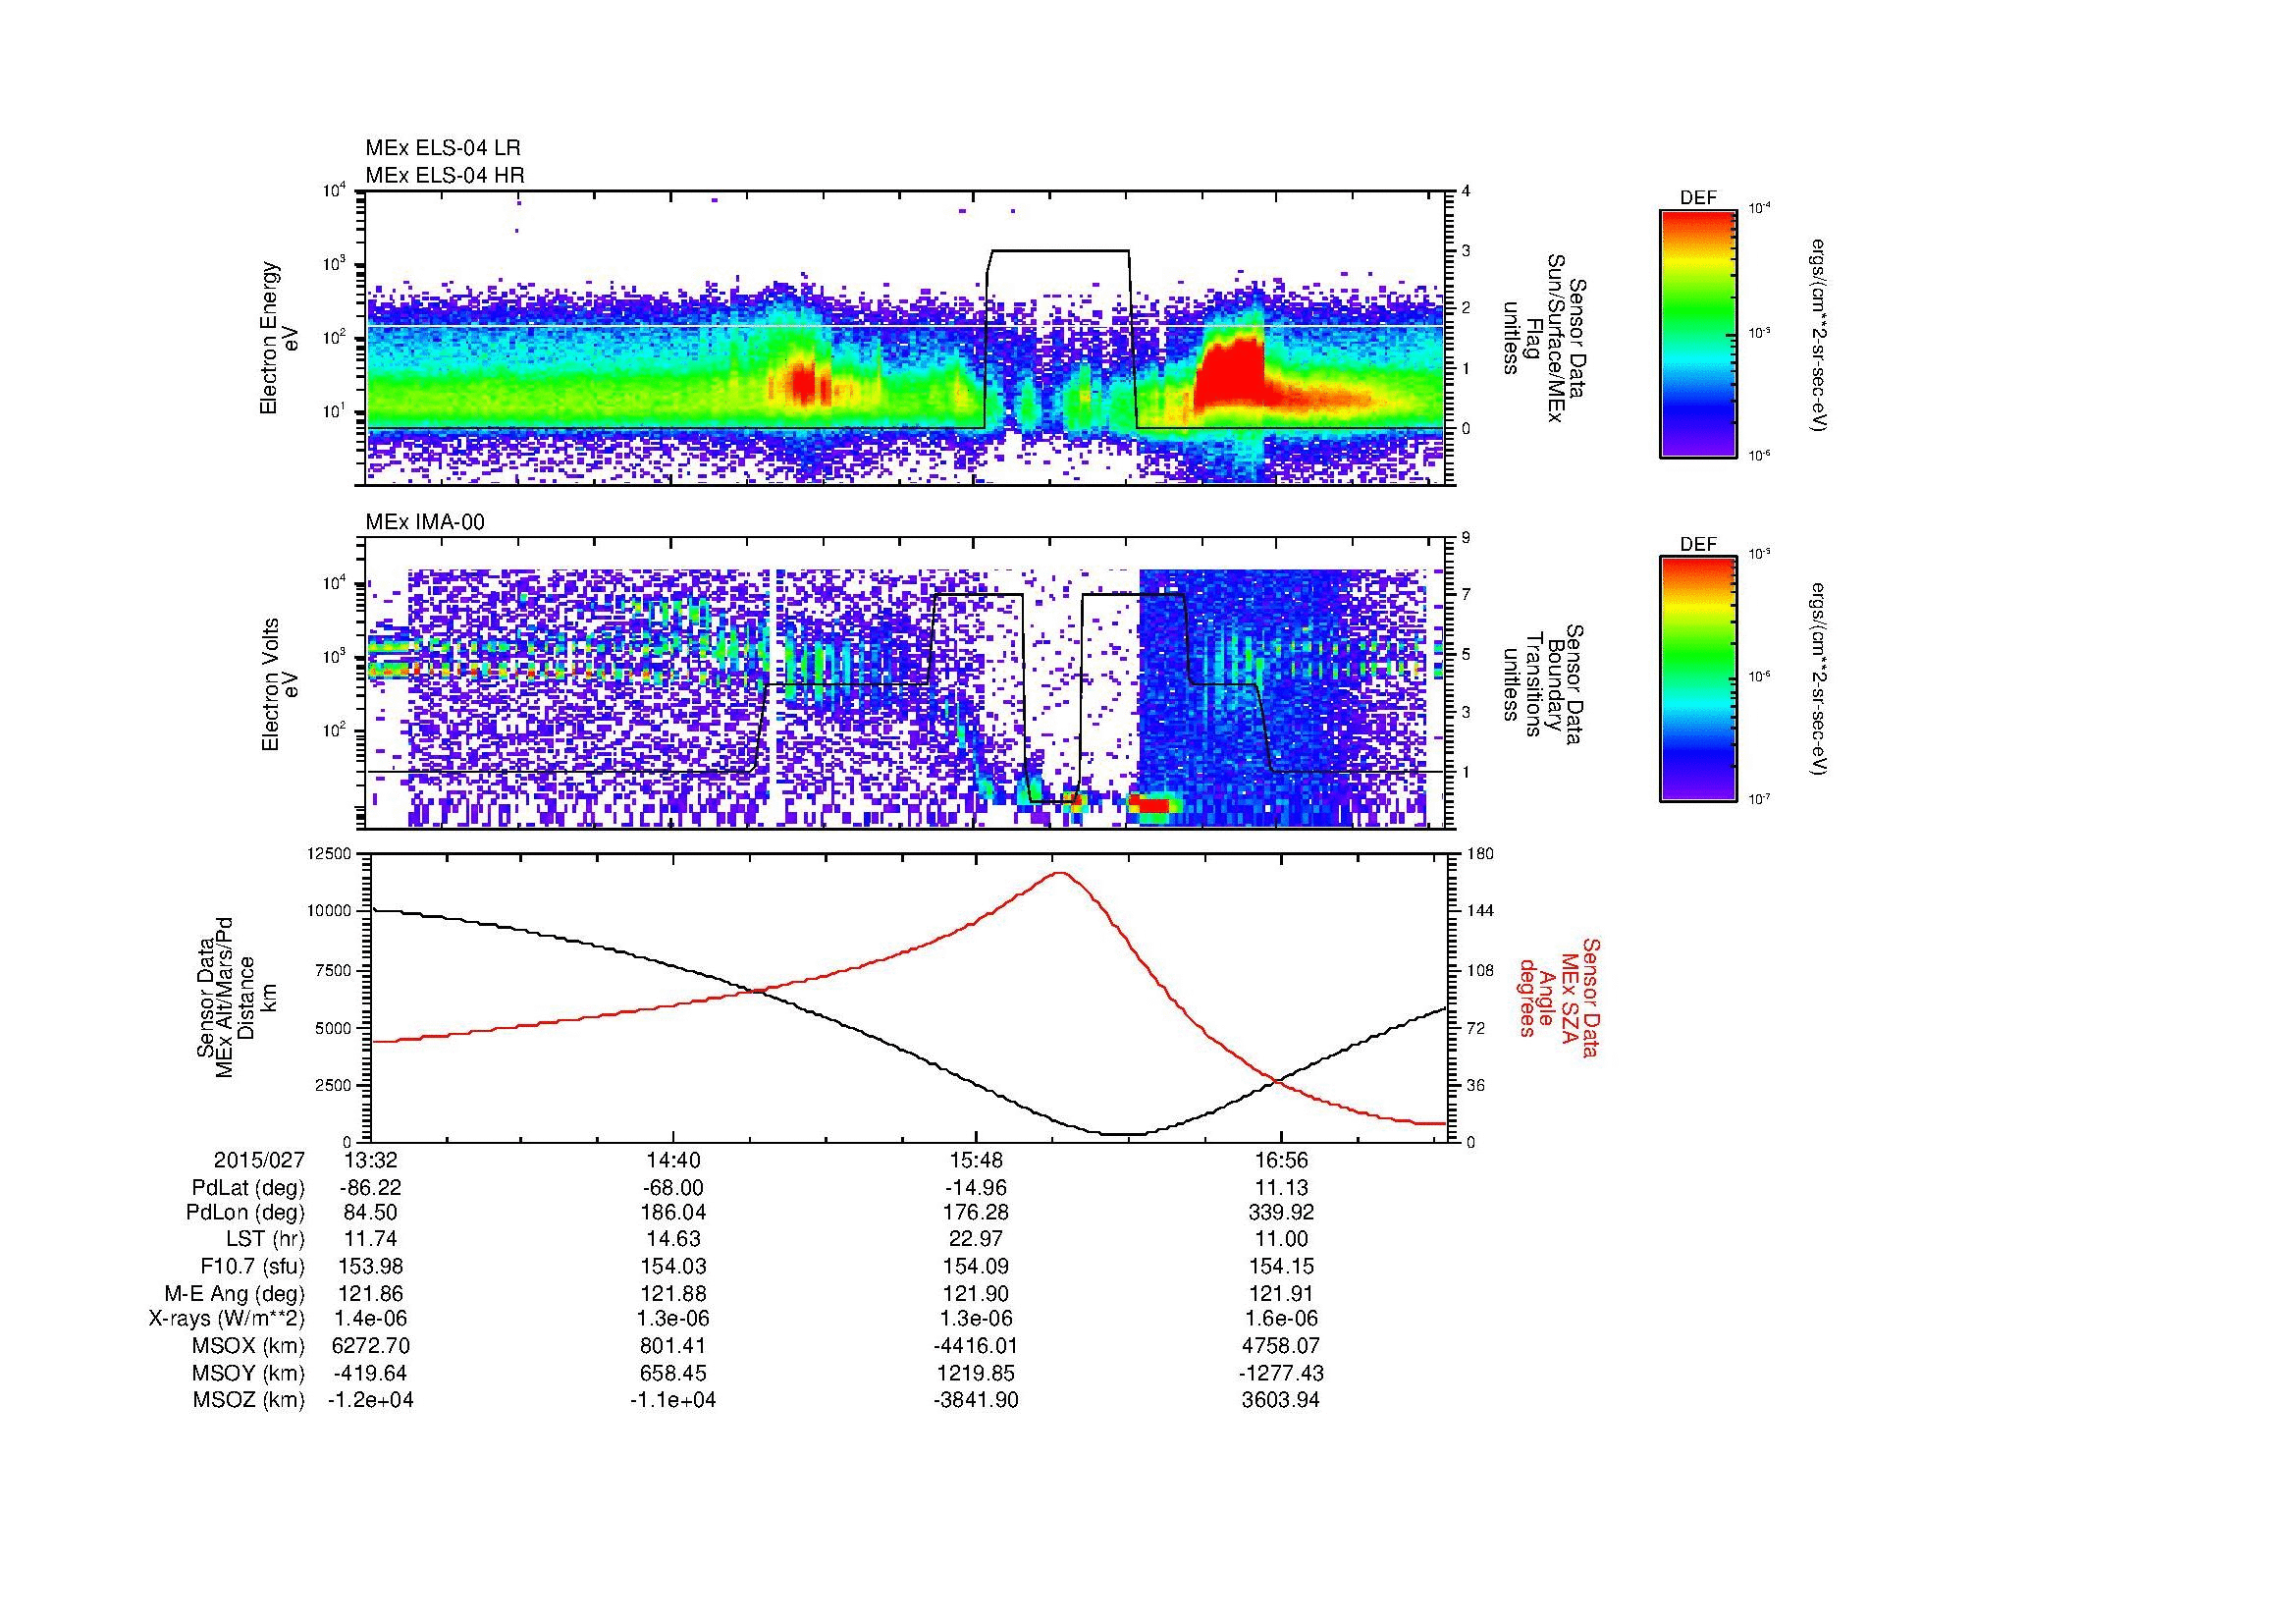Image resolution: width=2296 pixels, height=1623 pixels.
Task: Click M-E Ang value 121.86
Action: pyautogui.click(x=370, y=1293)
